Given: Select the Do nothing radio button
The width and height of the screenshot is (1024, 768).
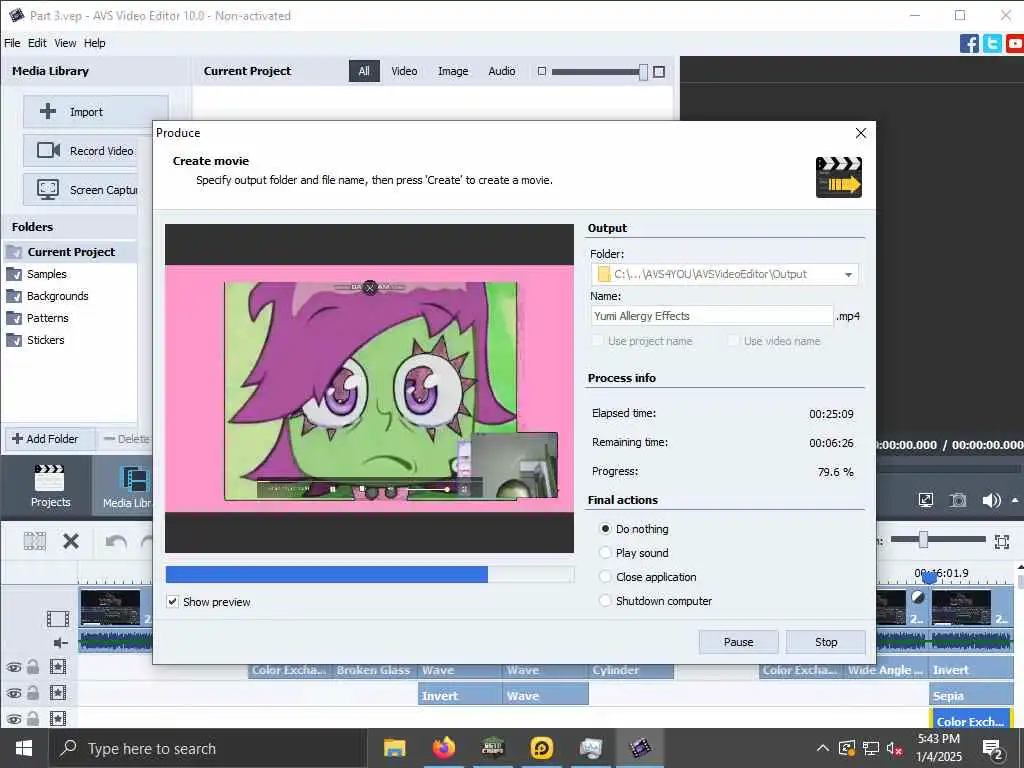Looking at the screenshot, I should 605,528.
